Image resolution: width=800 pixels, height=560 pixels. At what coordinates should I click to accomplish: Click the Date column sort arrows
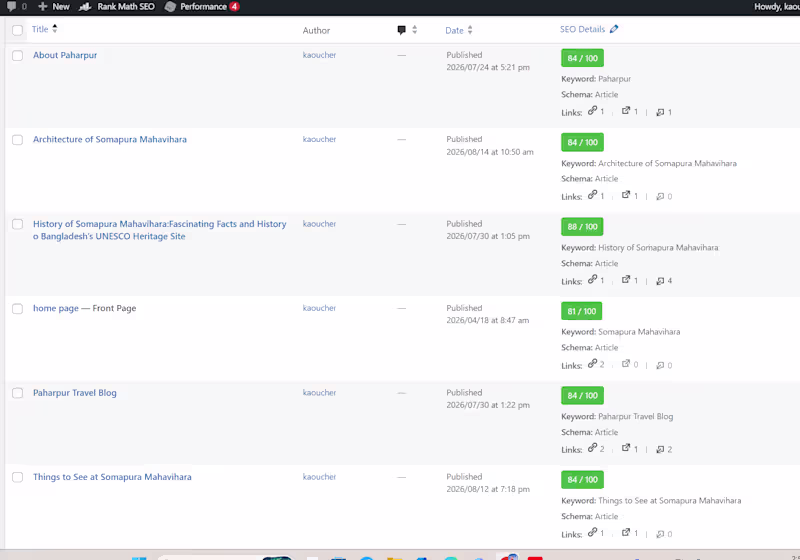click(x=470, y=30)
